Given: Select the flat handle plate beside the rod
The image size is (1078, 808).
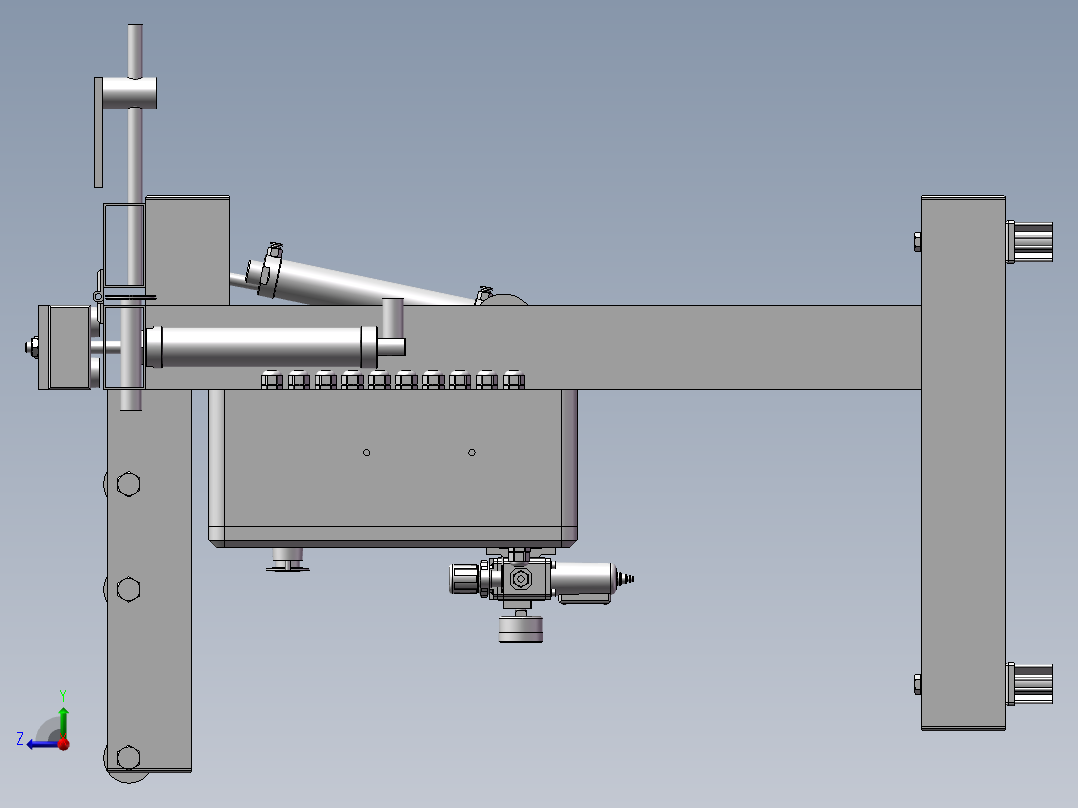Looking at the screenshot, I should [98, 132].
